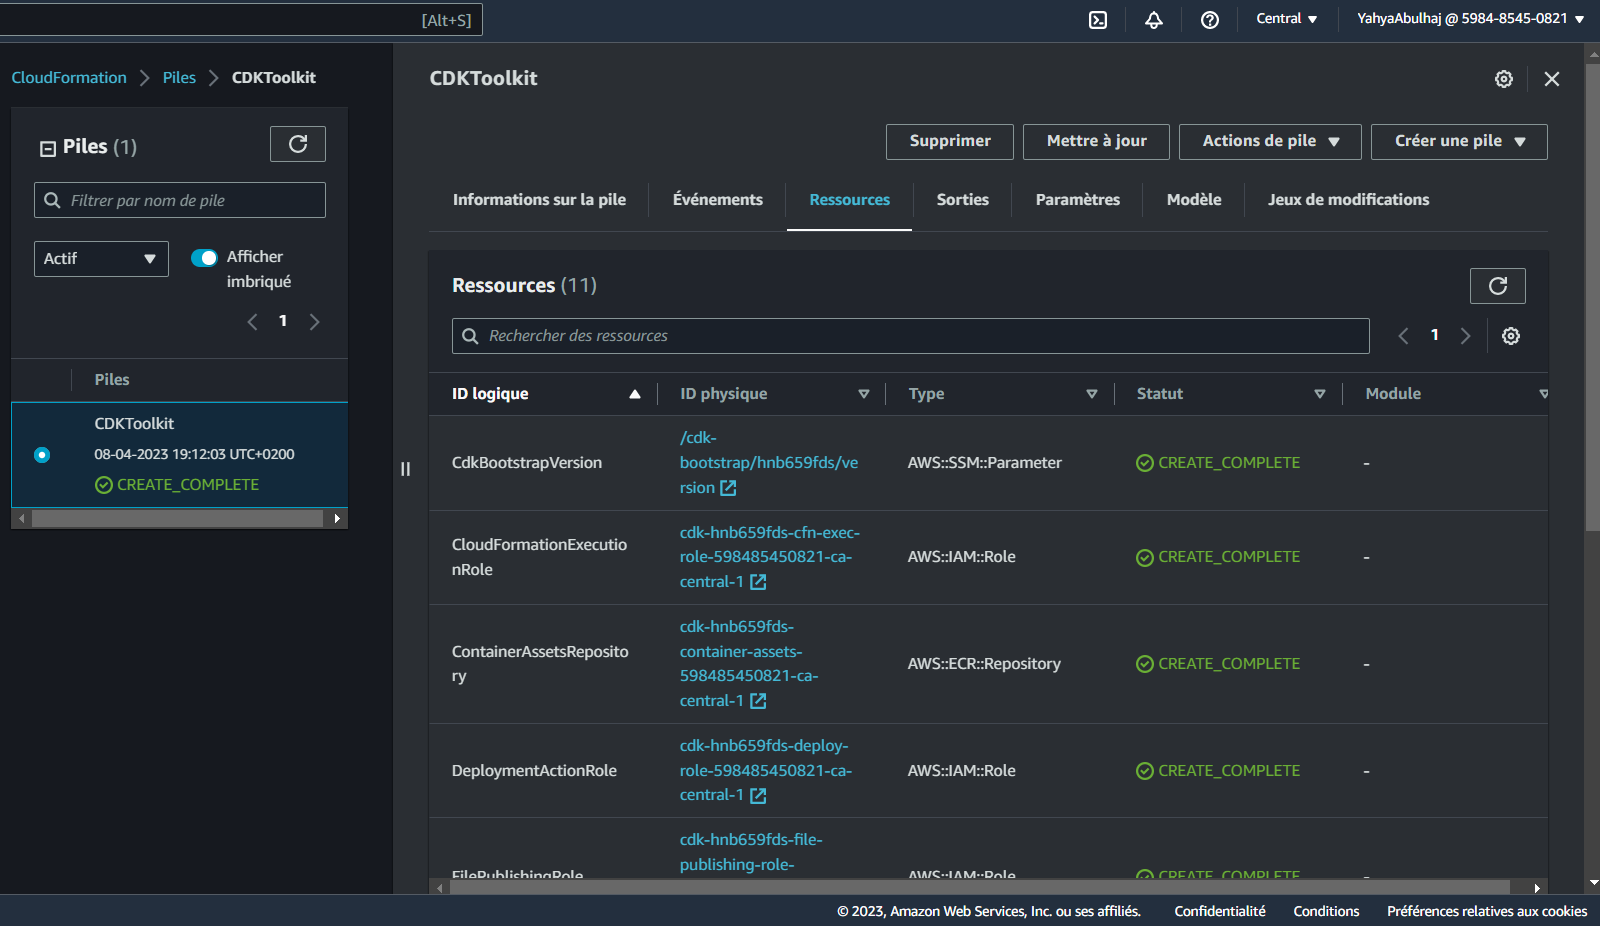
Task: Focus the Rechercher des ressources field
Action: click(911, 336)
